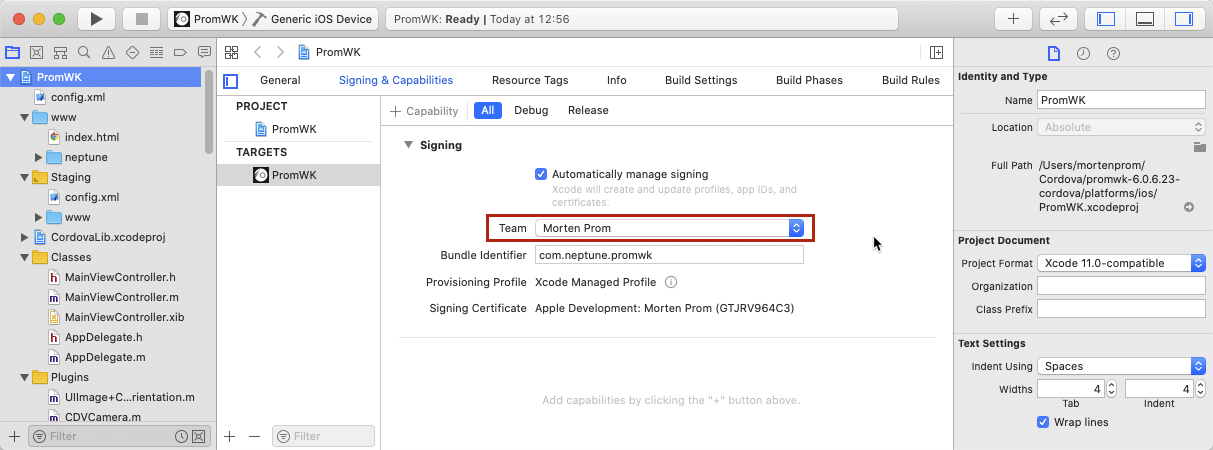Go back in editor history
The height and width of the screenshot is (450, 1213).
point(258,52)
